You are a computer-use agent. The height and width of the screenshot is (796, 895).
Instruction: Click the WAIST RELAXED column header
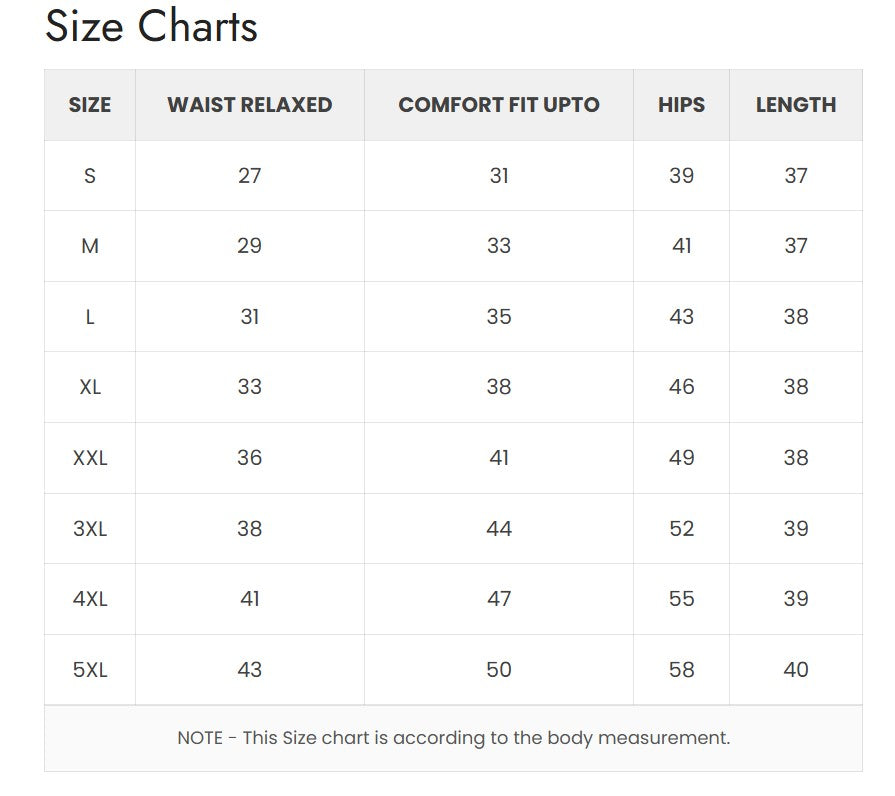250,105
